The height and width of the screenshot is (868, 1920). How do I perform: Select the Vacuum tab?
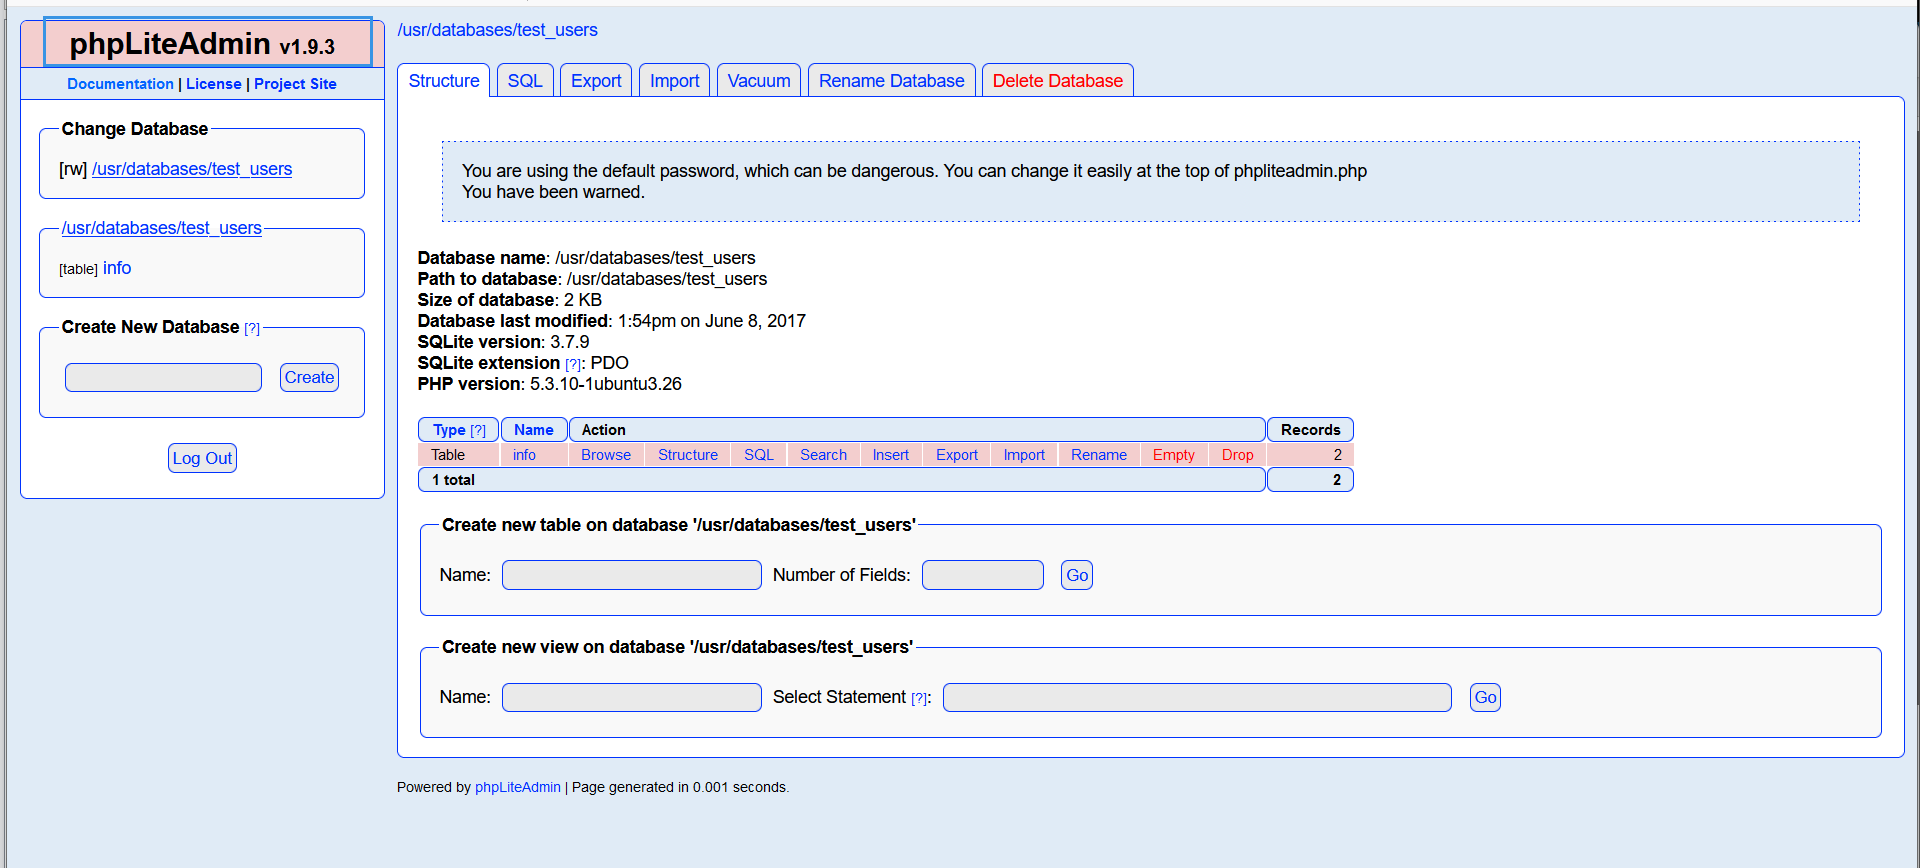click(759, 81)
